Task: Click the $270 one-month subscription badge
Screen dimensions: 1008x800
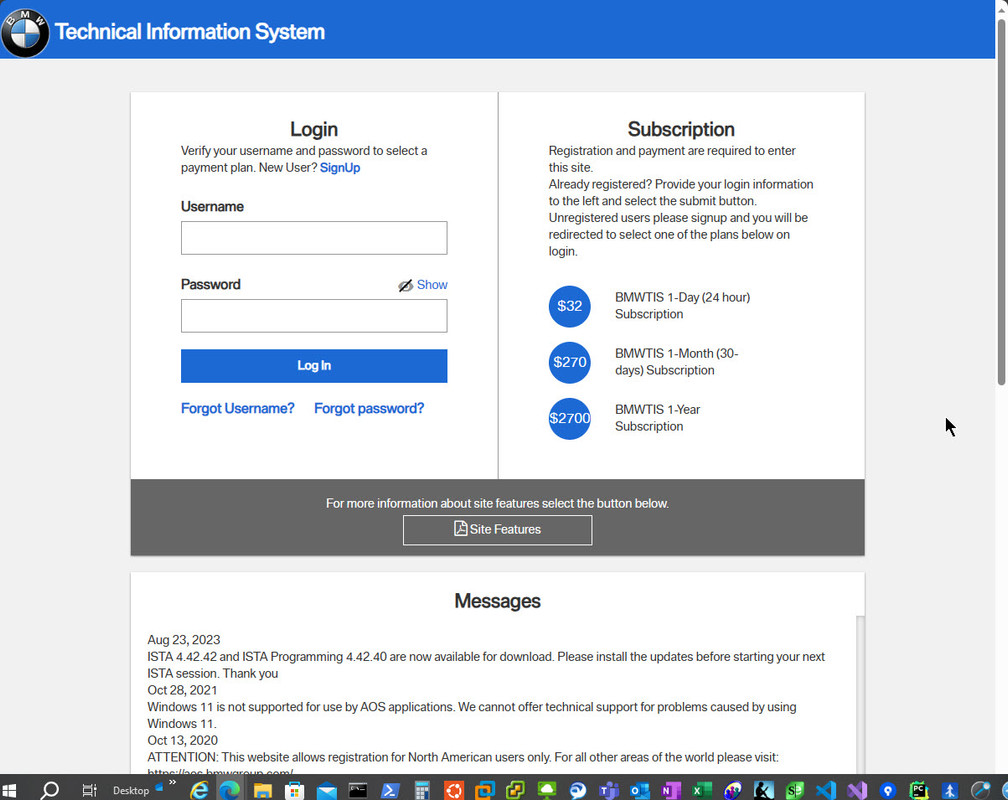Action: click(x=570, y=362)
